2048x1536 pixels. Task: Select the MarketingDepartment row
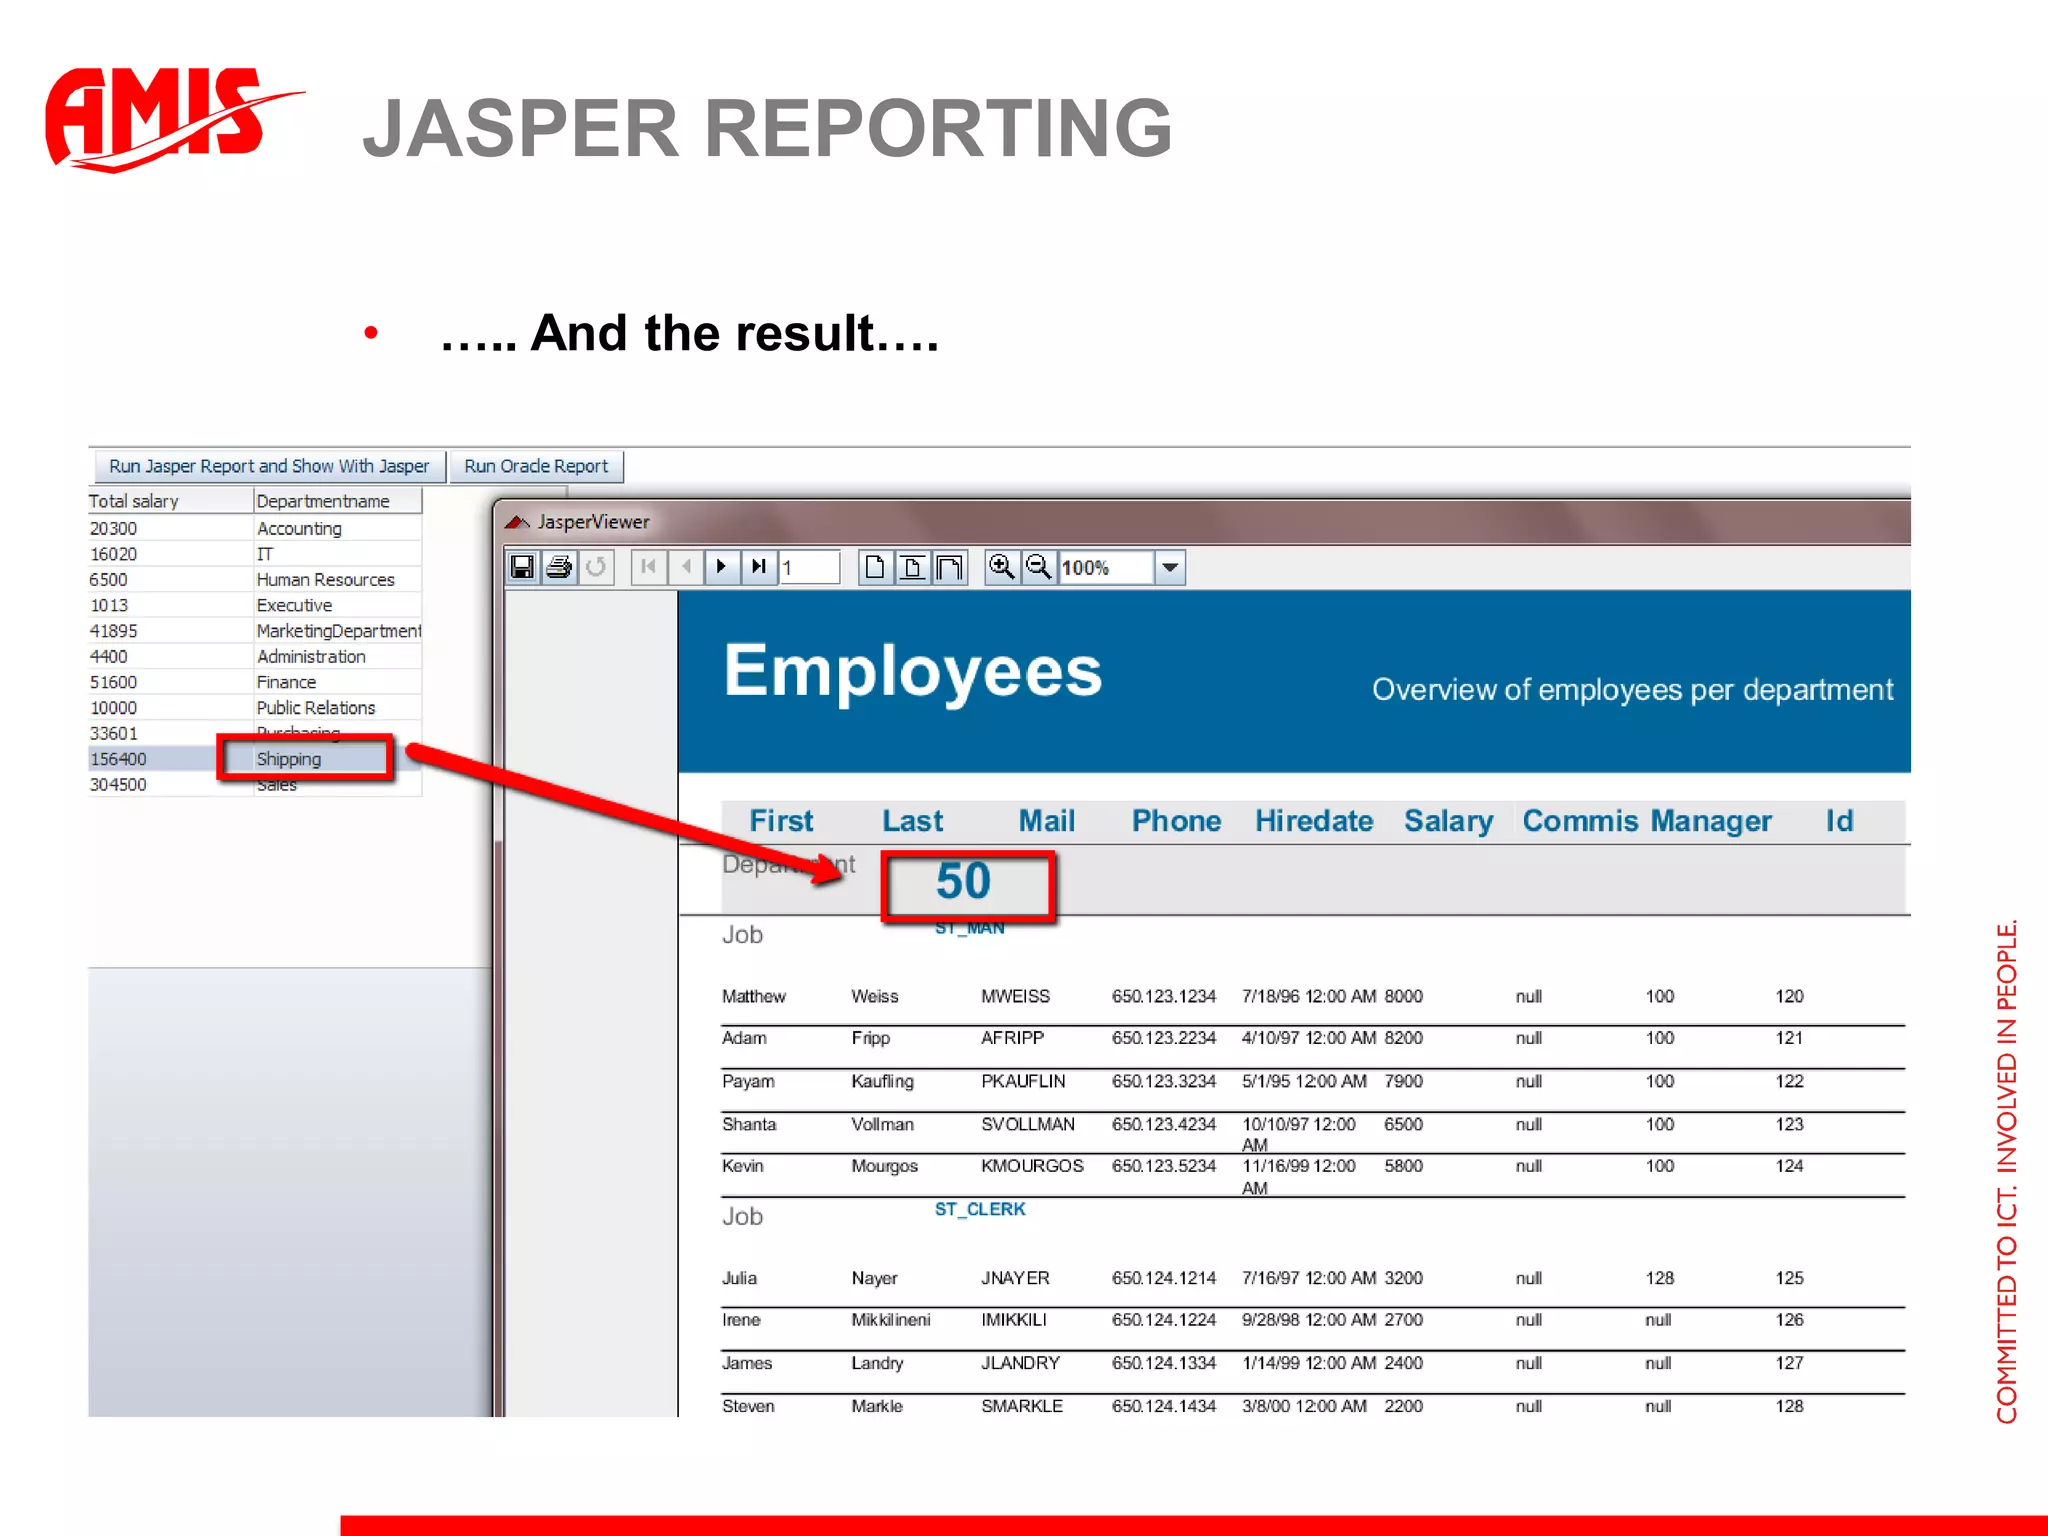tap(255, 631)
